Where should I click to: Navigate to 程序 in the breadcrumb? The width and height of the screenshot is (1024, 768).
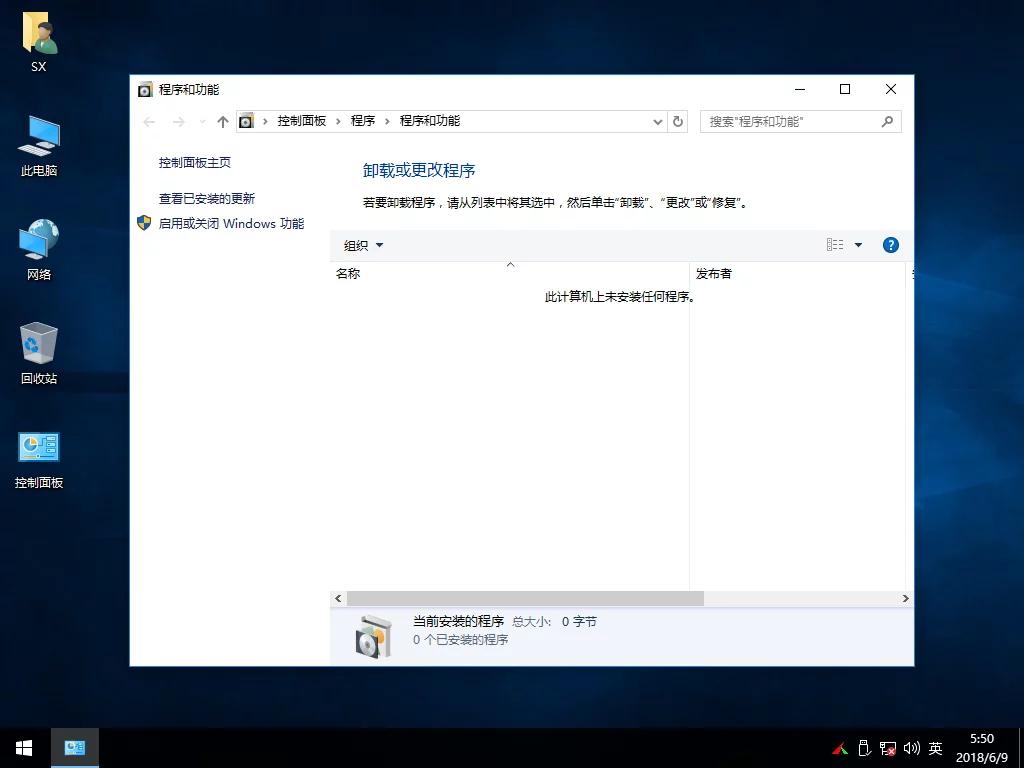click(x=362, y=121)
